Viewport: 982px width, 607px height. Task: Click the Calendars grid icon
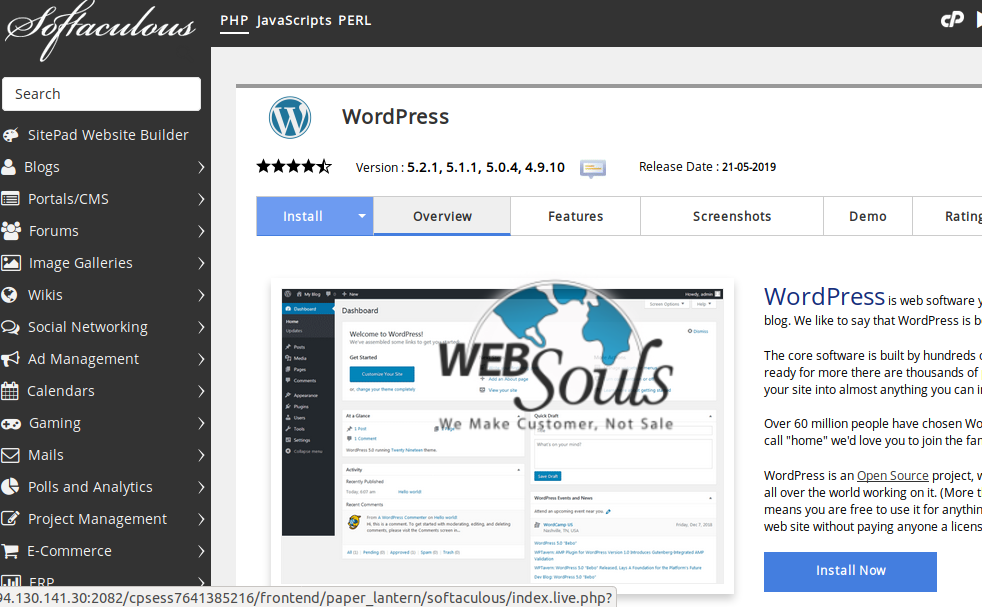(9, 391)
